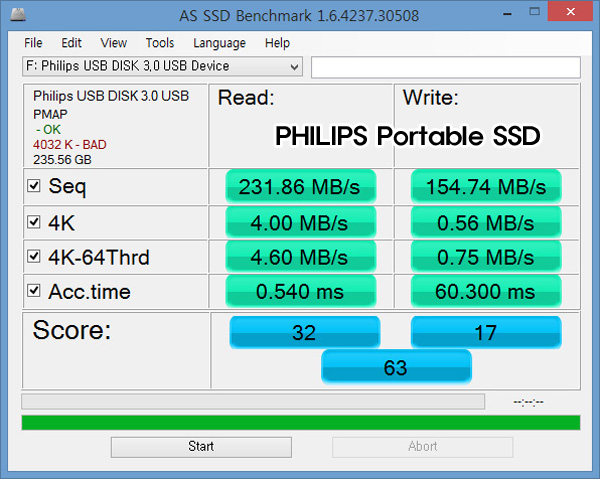Uncheck the 4K test checkbox
Image resolution: width=600 pixels, height=479 pixels.
point(34,222)
